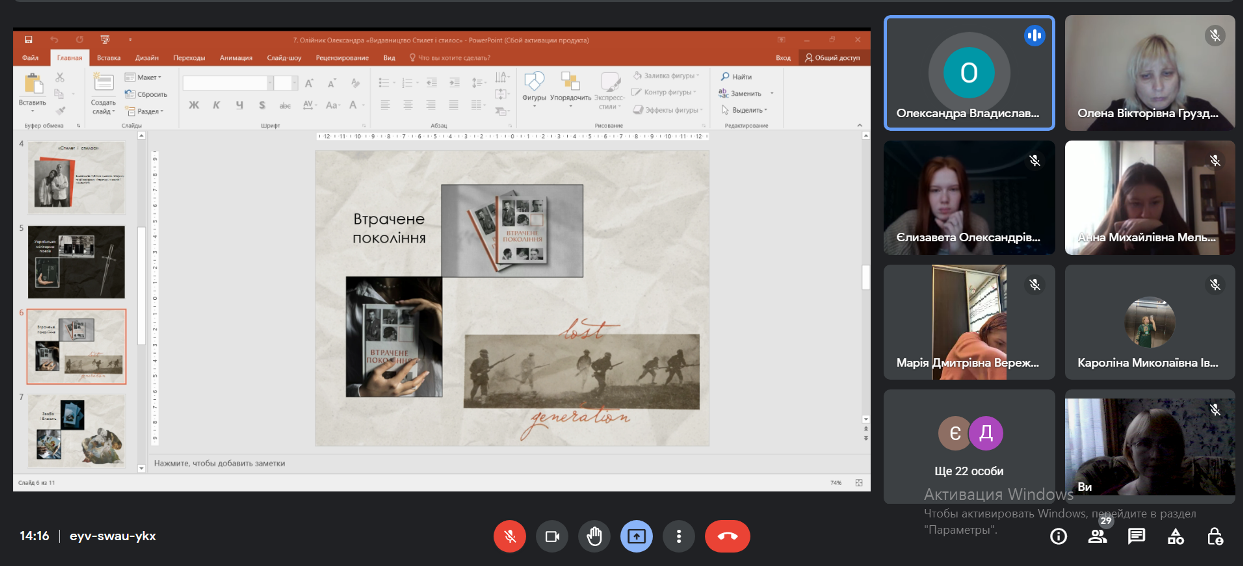1243x566 pixels.
Task: Click the present screen button
Action: 636,536
